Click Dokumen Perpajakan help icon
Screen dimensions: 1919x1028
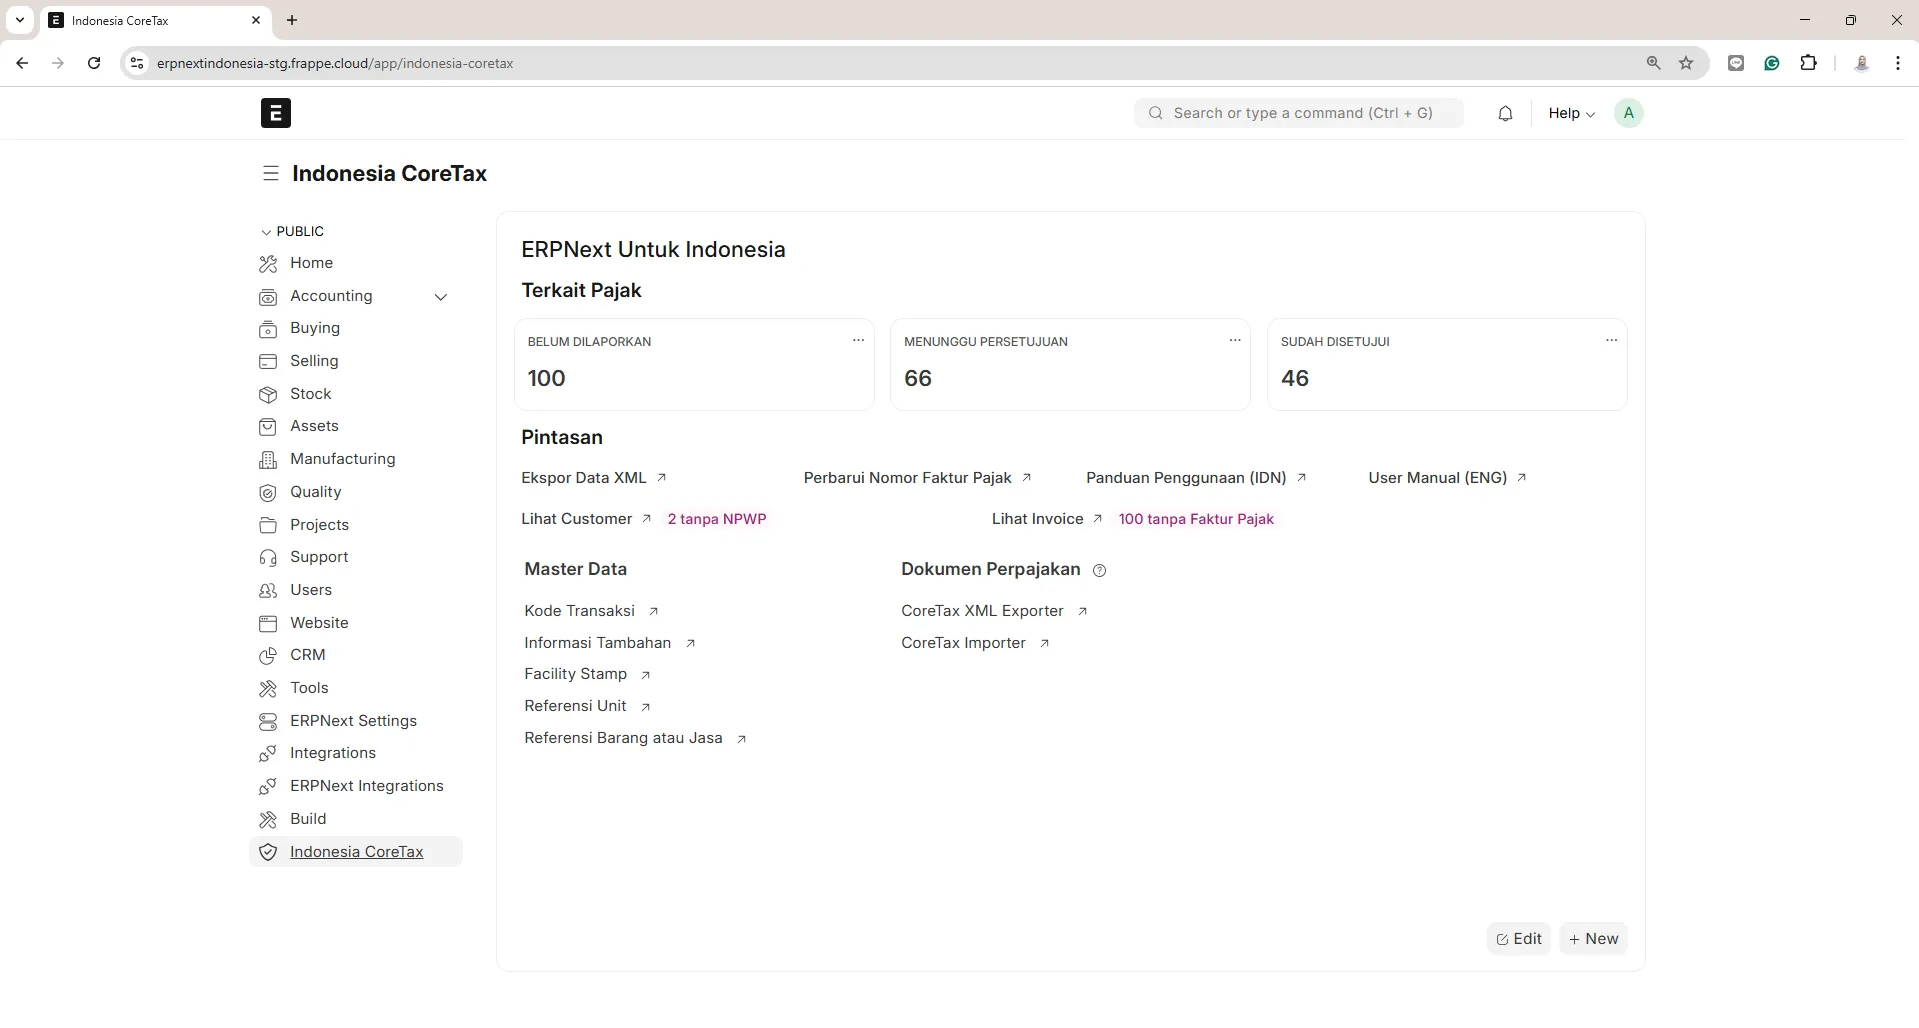click(1100, 571)
